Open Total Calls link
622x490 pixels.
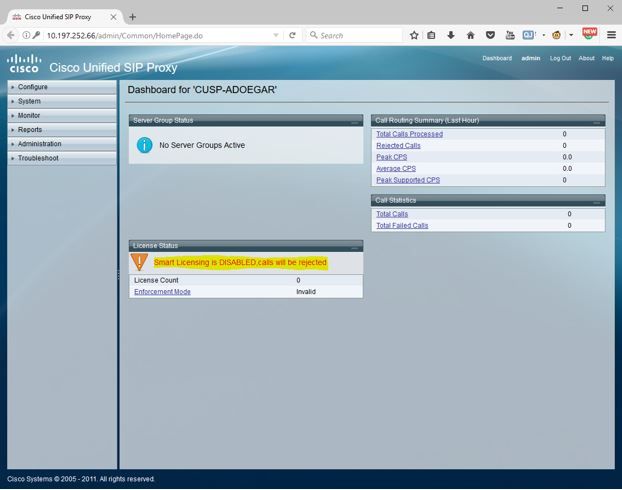pyautogui.click(x=392, y=214)
